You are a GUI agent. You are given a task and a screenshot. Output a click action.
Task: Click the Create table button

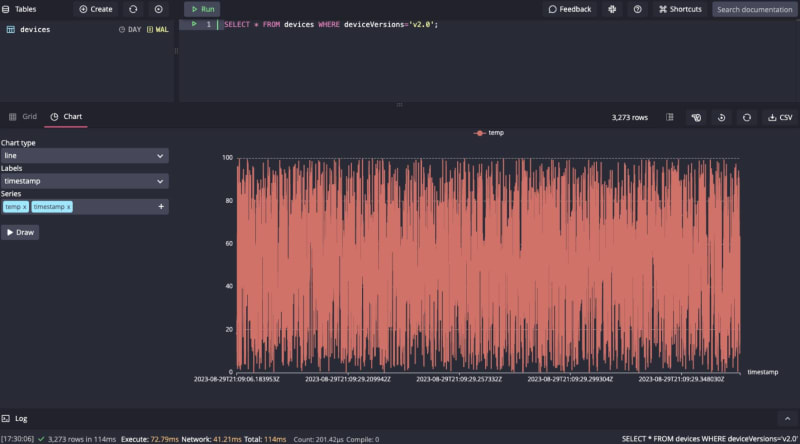tap(96, 9)
